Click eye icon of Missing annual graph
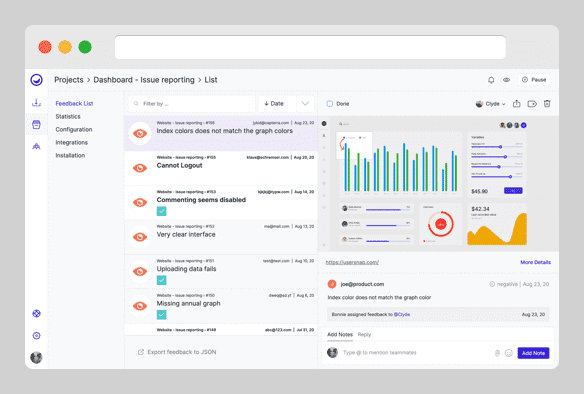The width and height of the screenshot is (584, 394). [140, 306]
